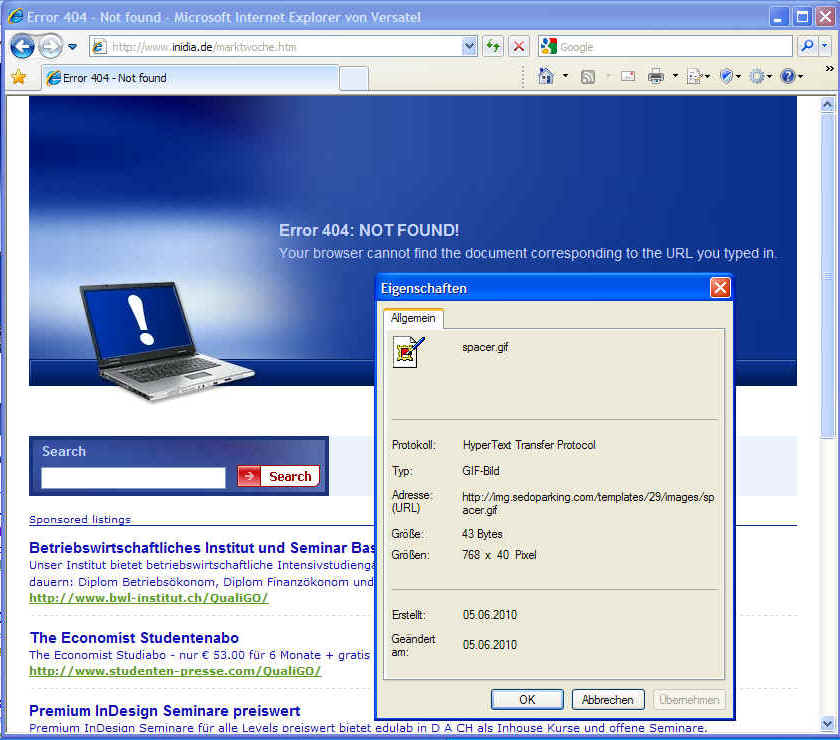Click the img.sedoparking.com URL text
The image size is (840, 740).
click(x=588, y=503)
